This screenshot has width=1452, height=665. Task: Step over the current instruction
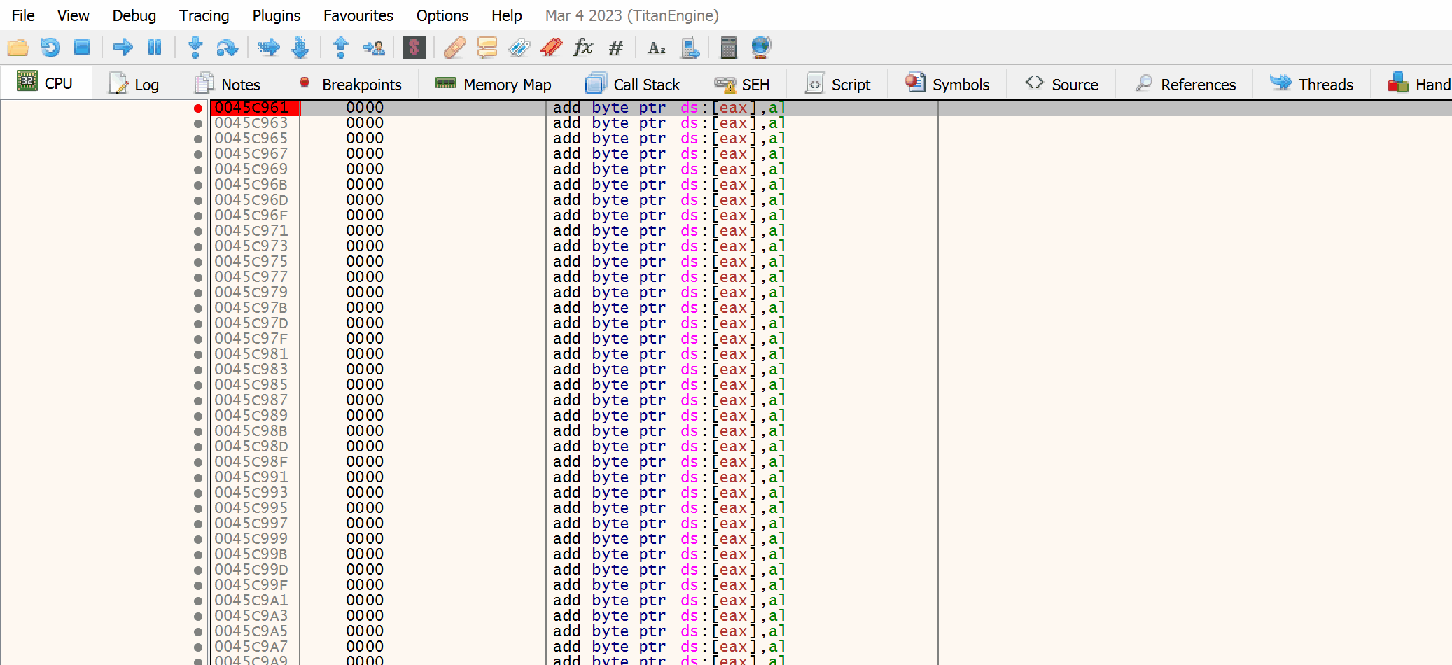coord(228,46)
